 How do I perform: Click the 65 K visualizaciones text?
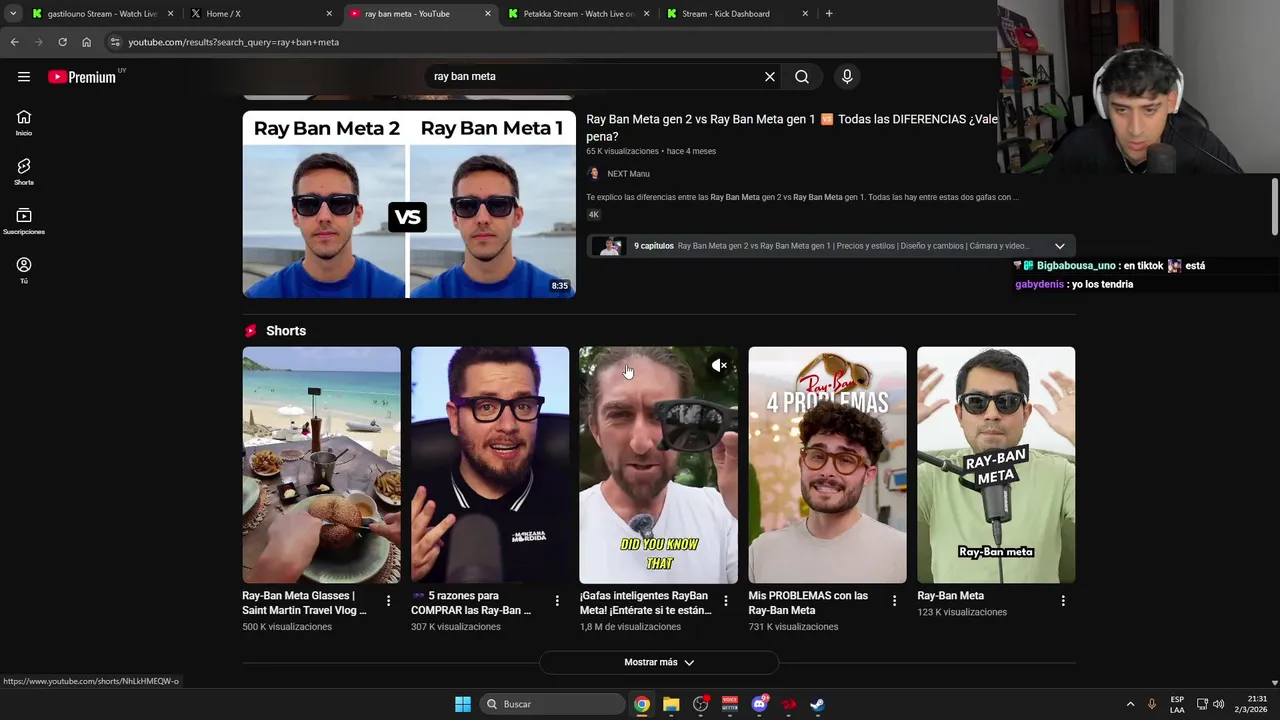[622, 151]
